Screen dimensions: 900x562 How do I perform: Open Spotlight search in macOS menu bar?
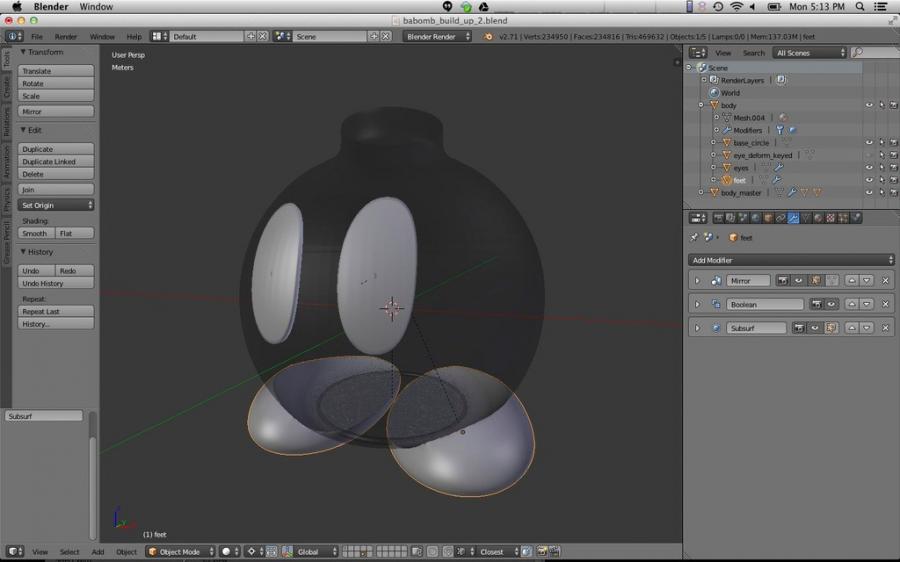pos(860,6)
